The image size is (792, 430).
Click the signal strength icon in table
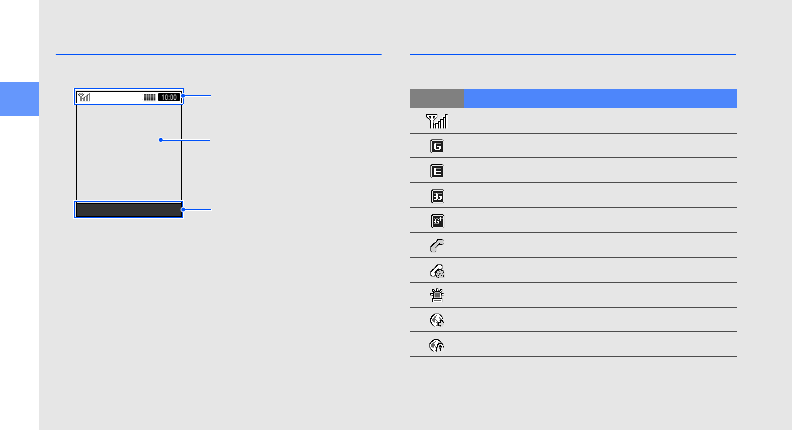click(x=437, y=121)
